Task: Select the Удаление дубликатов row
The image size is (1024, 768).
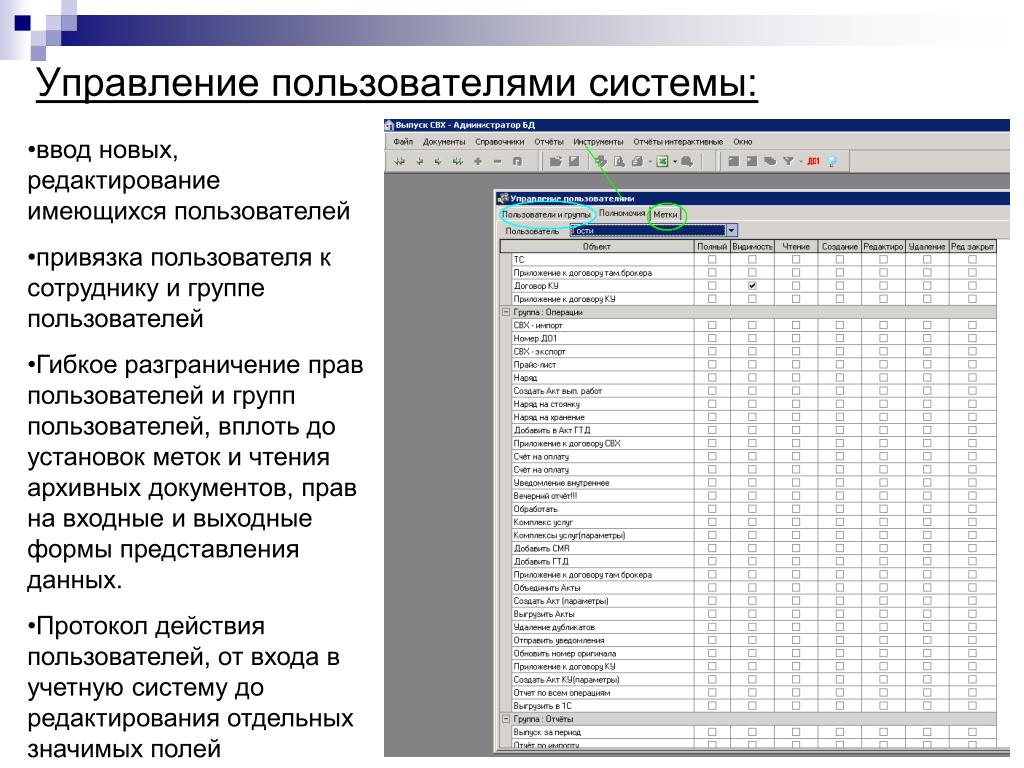Action: [602, 627]
